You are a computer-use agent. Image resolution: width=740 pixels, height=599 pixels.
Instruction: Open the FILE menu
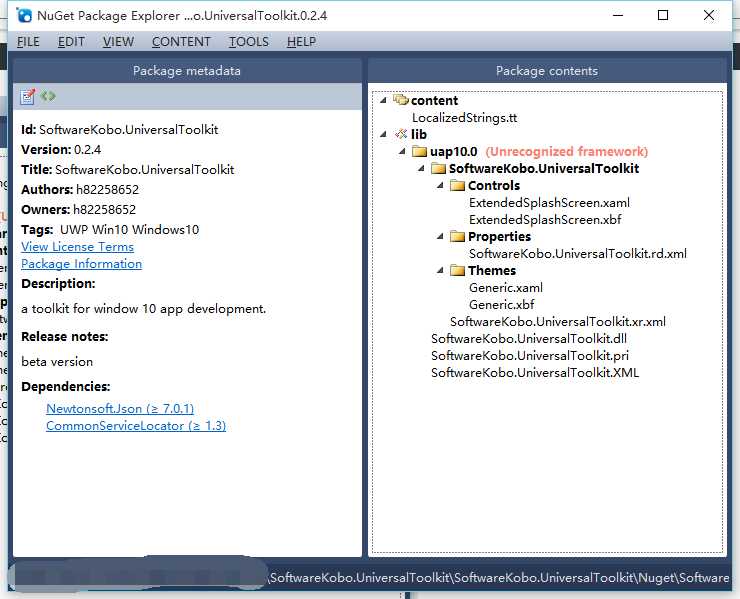pyautogui.click(x=28, y=42)
